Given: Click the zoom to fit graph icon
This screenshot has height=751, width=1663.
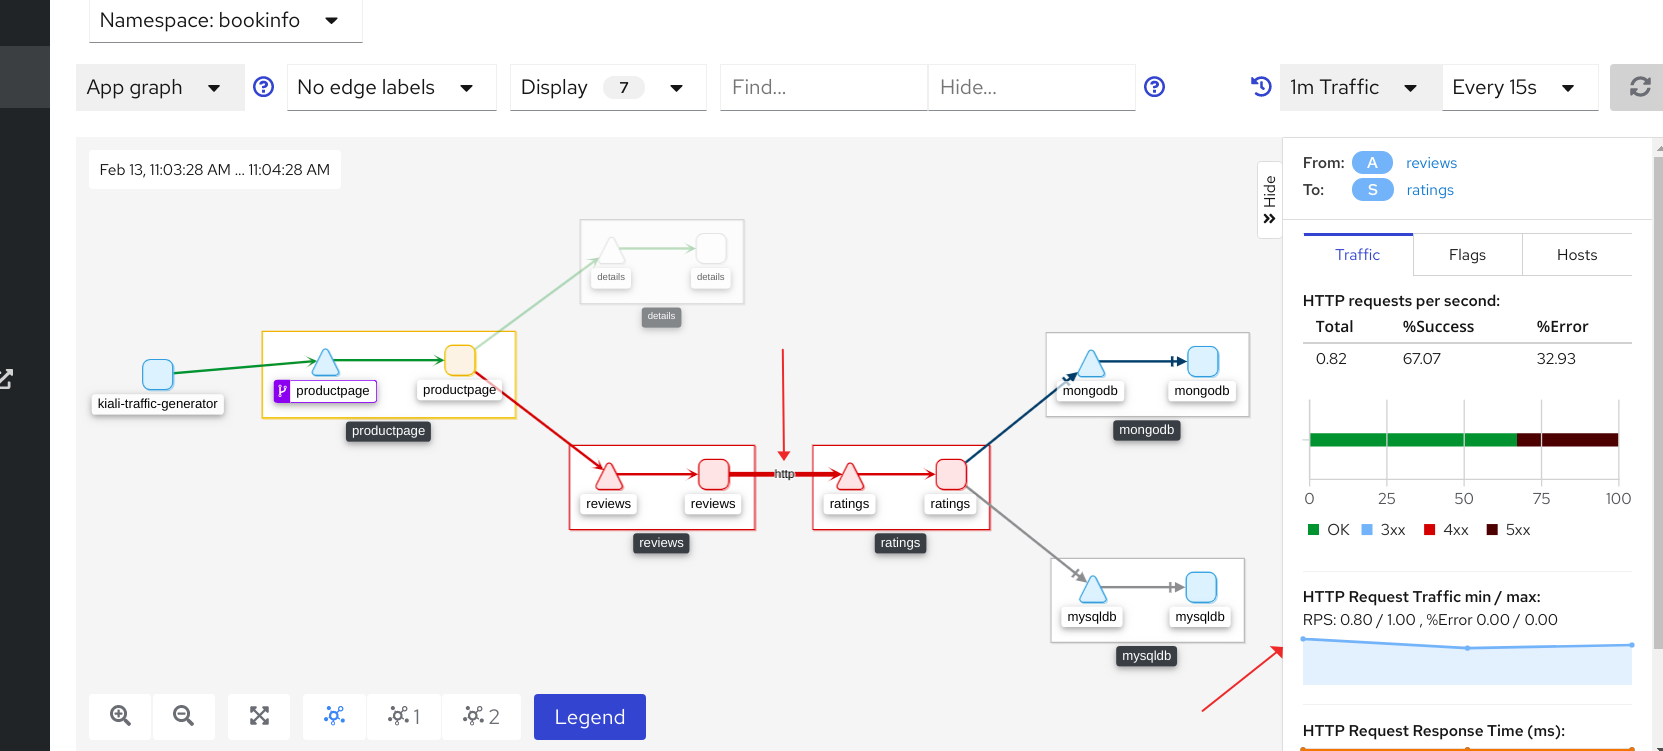Looking at the screenshot, I should click(259, 716).
